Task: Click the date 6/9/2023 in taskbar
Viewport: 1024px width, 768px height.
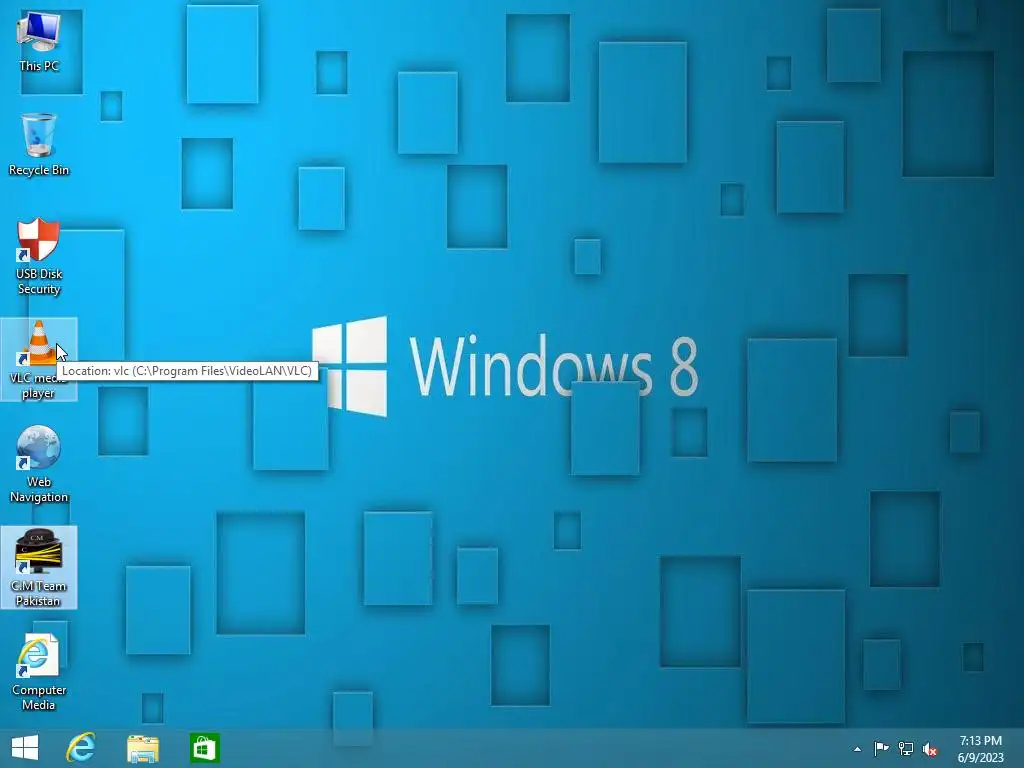Action: click(980, 758)
